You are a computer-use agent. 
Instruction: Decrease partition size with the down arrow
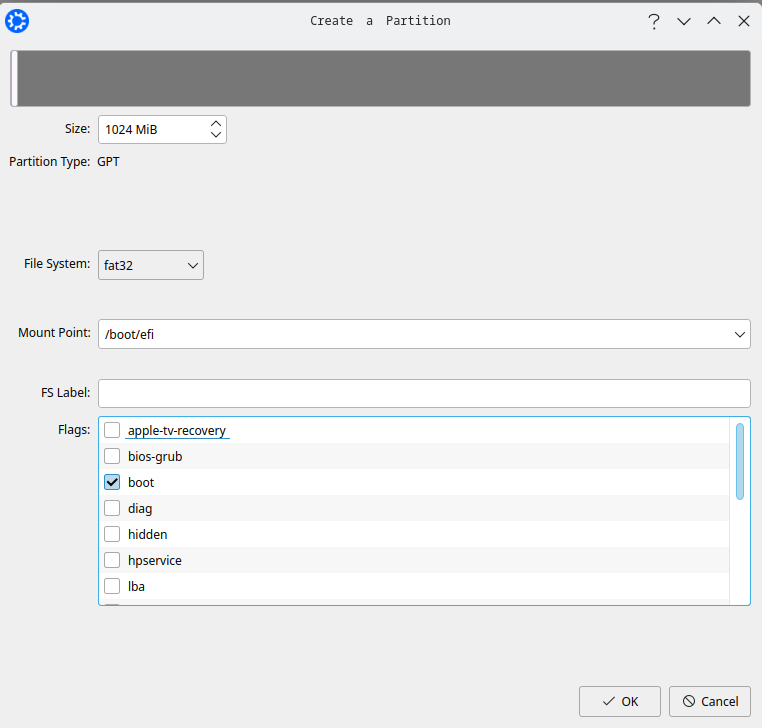pos(216,135)
